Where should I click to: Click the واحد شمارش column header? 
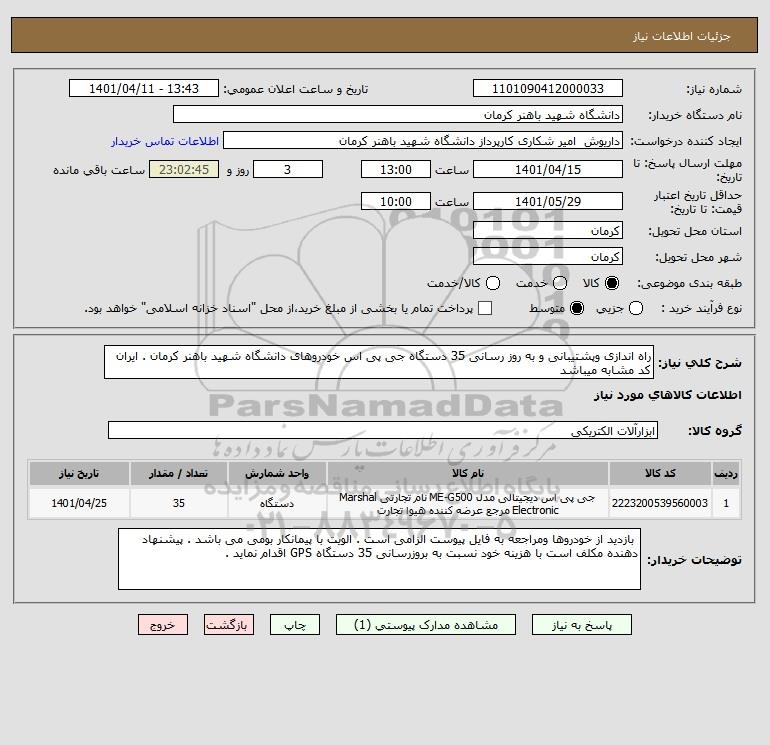coord(277,473)
